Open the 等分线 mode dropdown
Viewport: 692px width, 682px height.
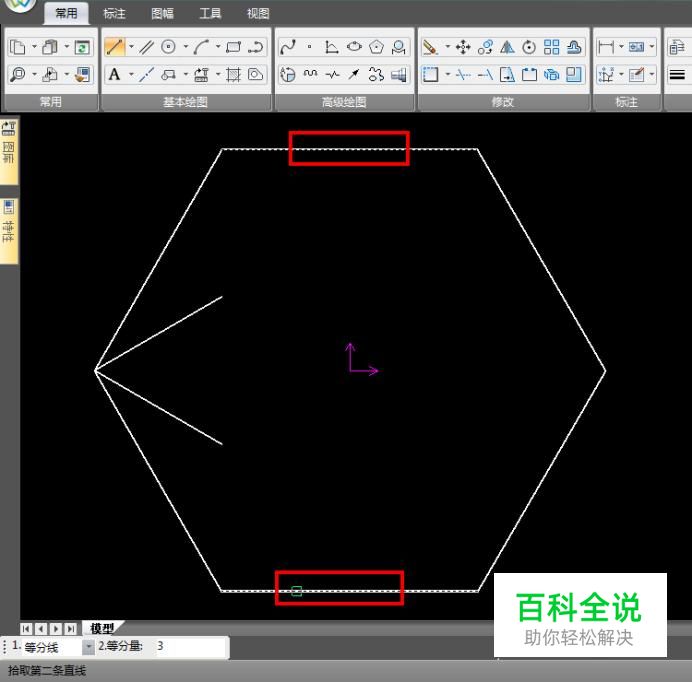point(88,647)
